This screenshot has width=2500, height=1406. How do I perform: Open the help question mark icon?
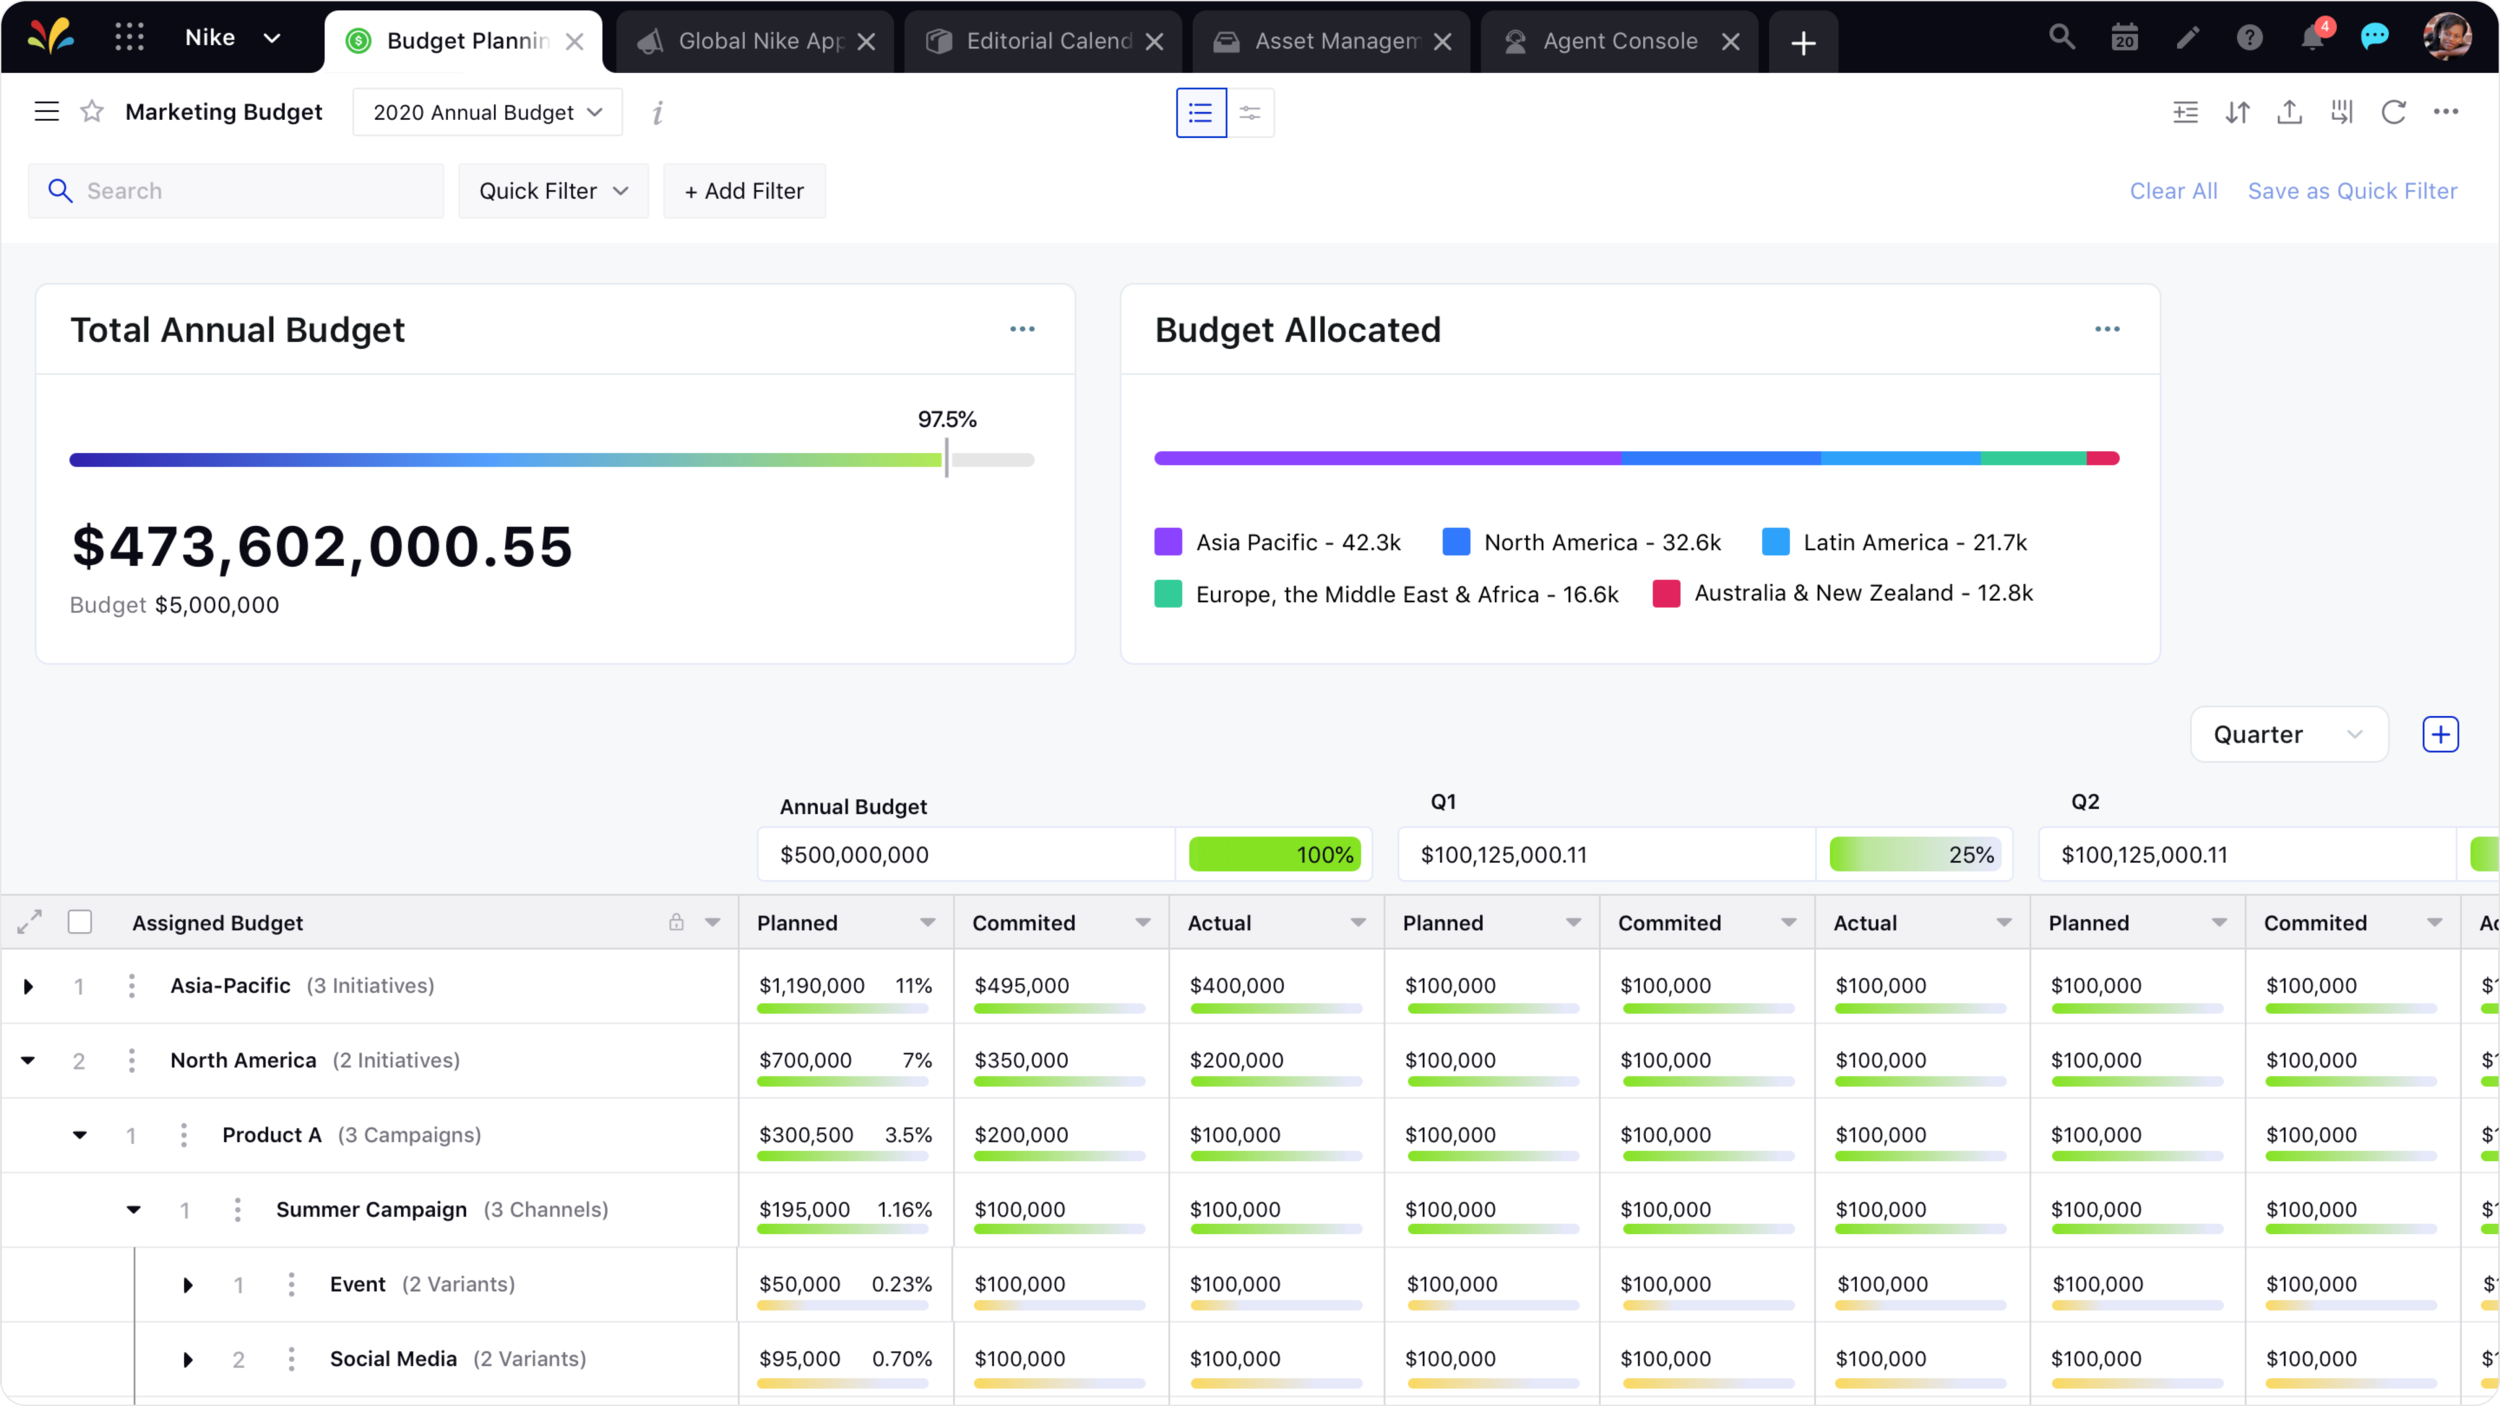point(2249,38)
